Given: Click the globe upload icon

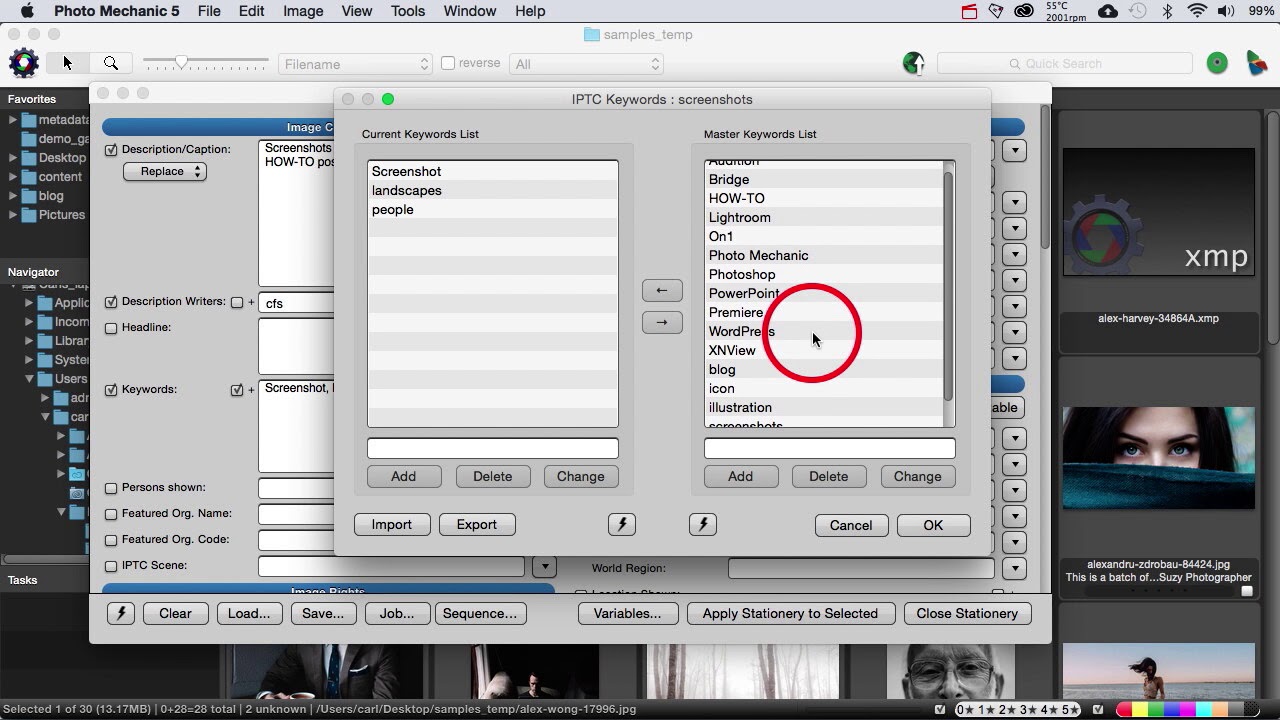Looking at the screenshot, I should pos(913,63).
